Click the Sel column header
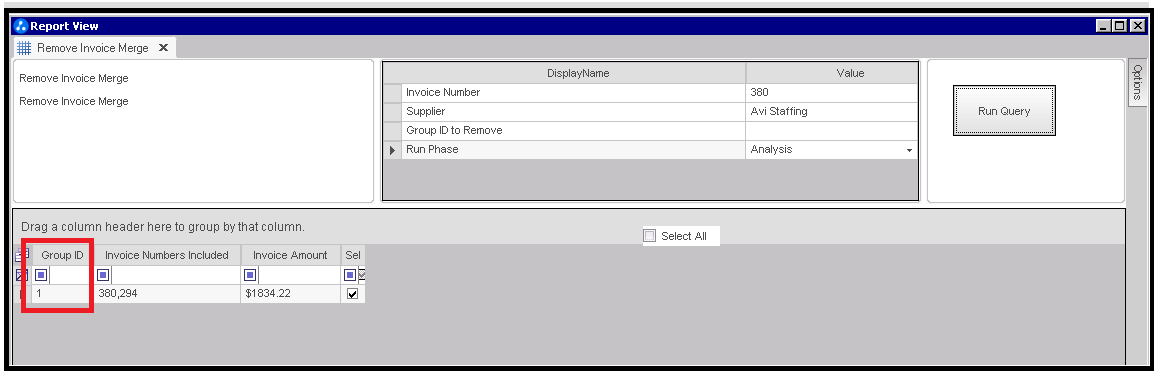 tap(353, 255)
